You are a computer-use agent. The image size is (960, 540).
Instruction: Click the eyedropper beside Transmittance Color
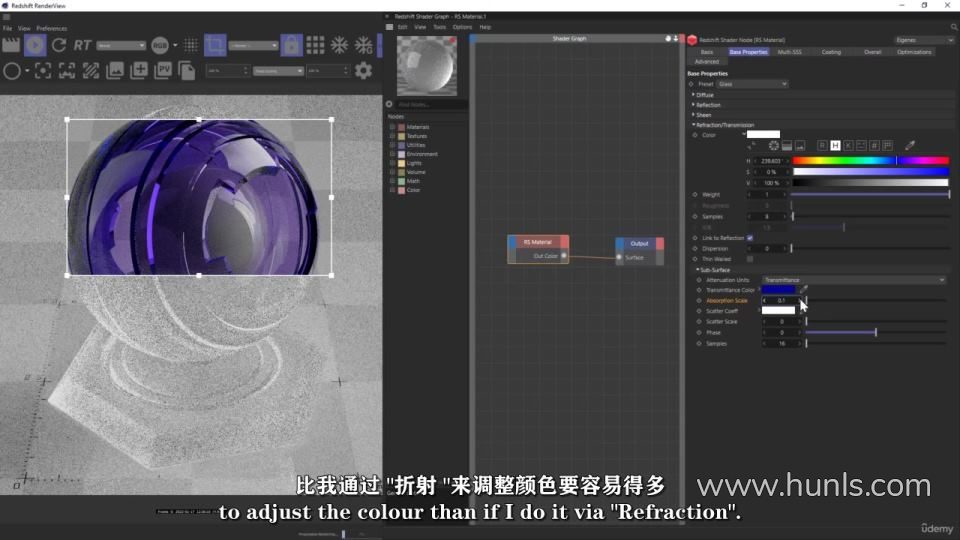click(804, 290)
